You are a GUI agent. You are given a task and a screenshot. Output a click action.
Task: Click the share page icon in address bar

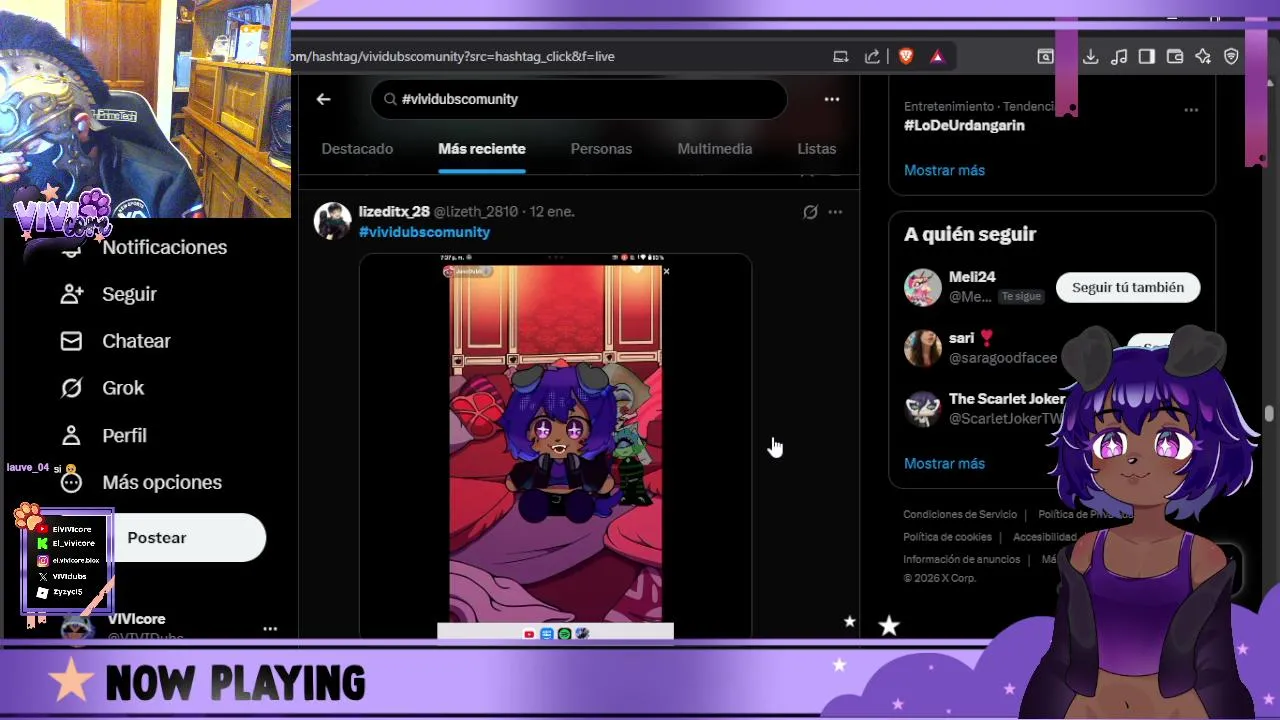(x=872, y=57)
